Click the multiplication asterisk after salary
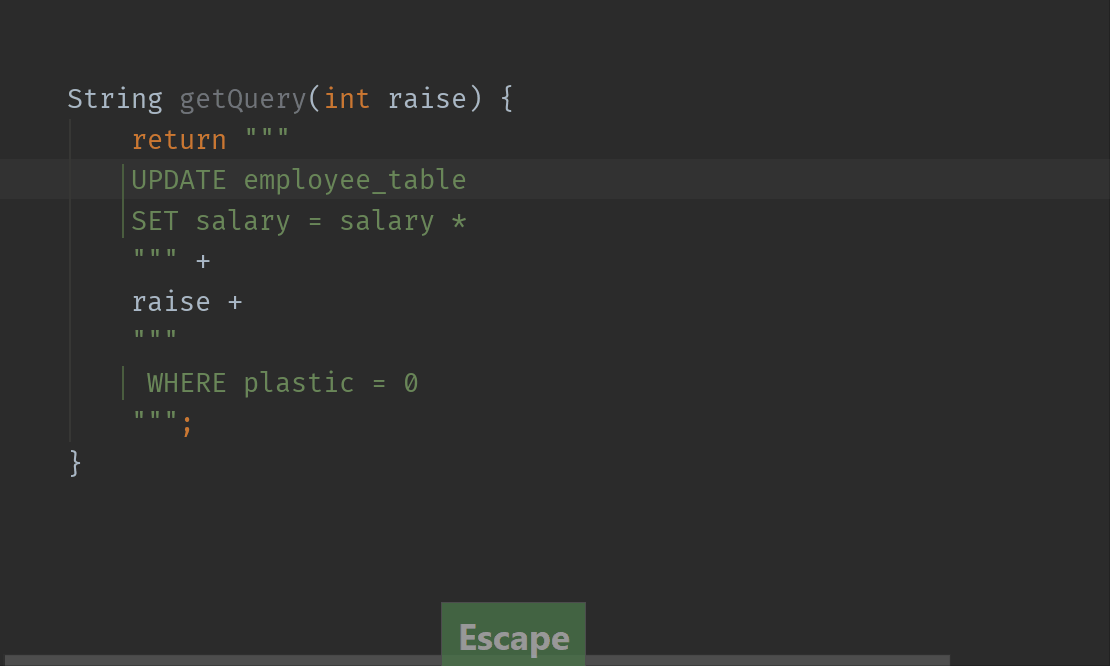The height and width of the screenshot is (666, 1110). [x=460, y=220]
